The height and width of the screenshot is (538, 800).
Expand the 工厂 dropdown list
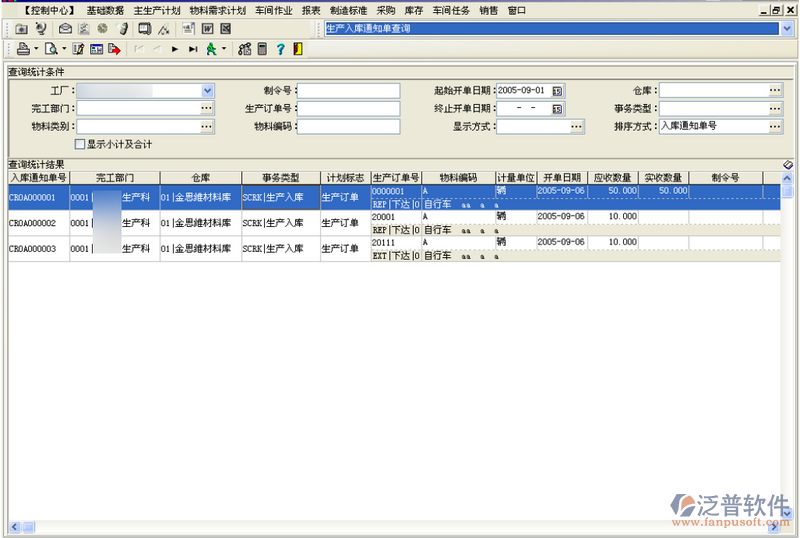click(x=207, y=91)
